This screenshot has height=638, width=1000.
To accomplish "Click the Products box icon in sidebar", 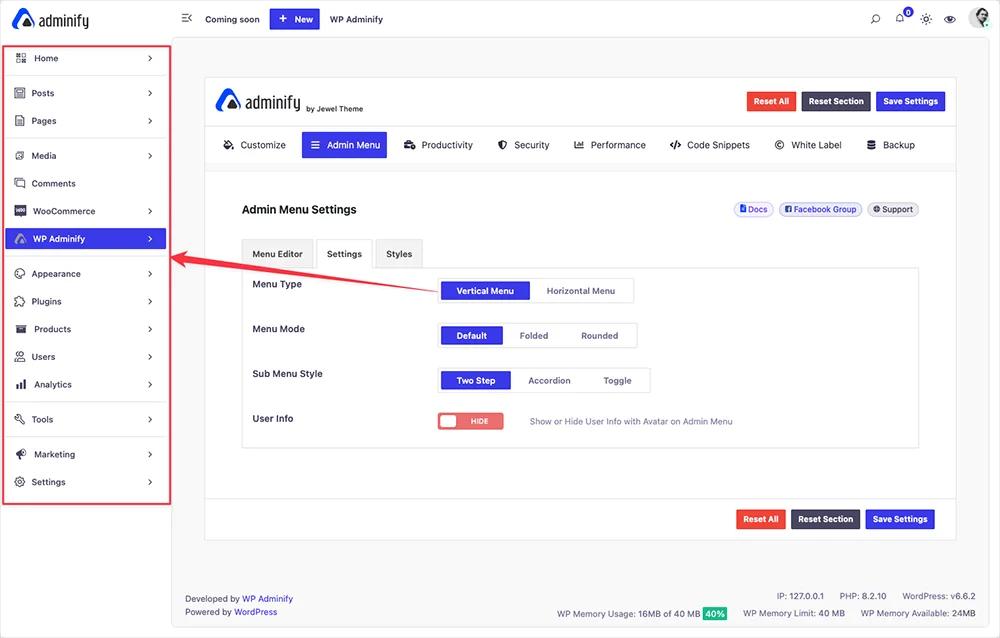I will pos(21,329).
